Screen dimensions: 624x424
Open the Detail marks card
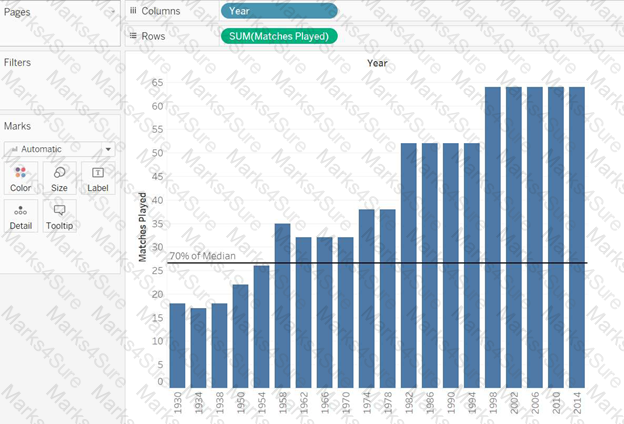21,216
